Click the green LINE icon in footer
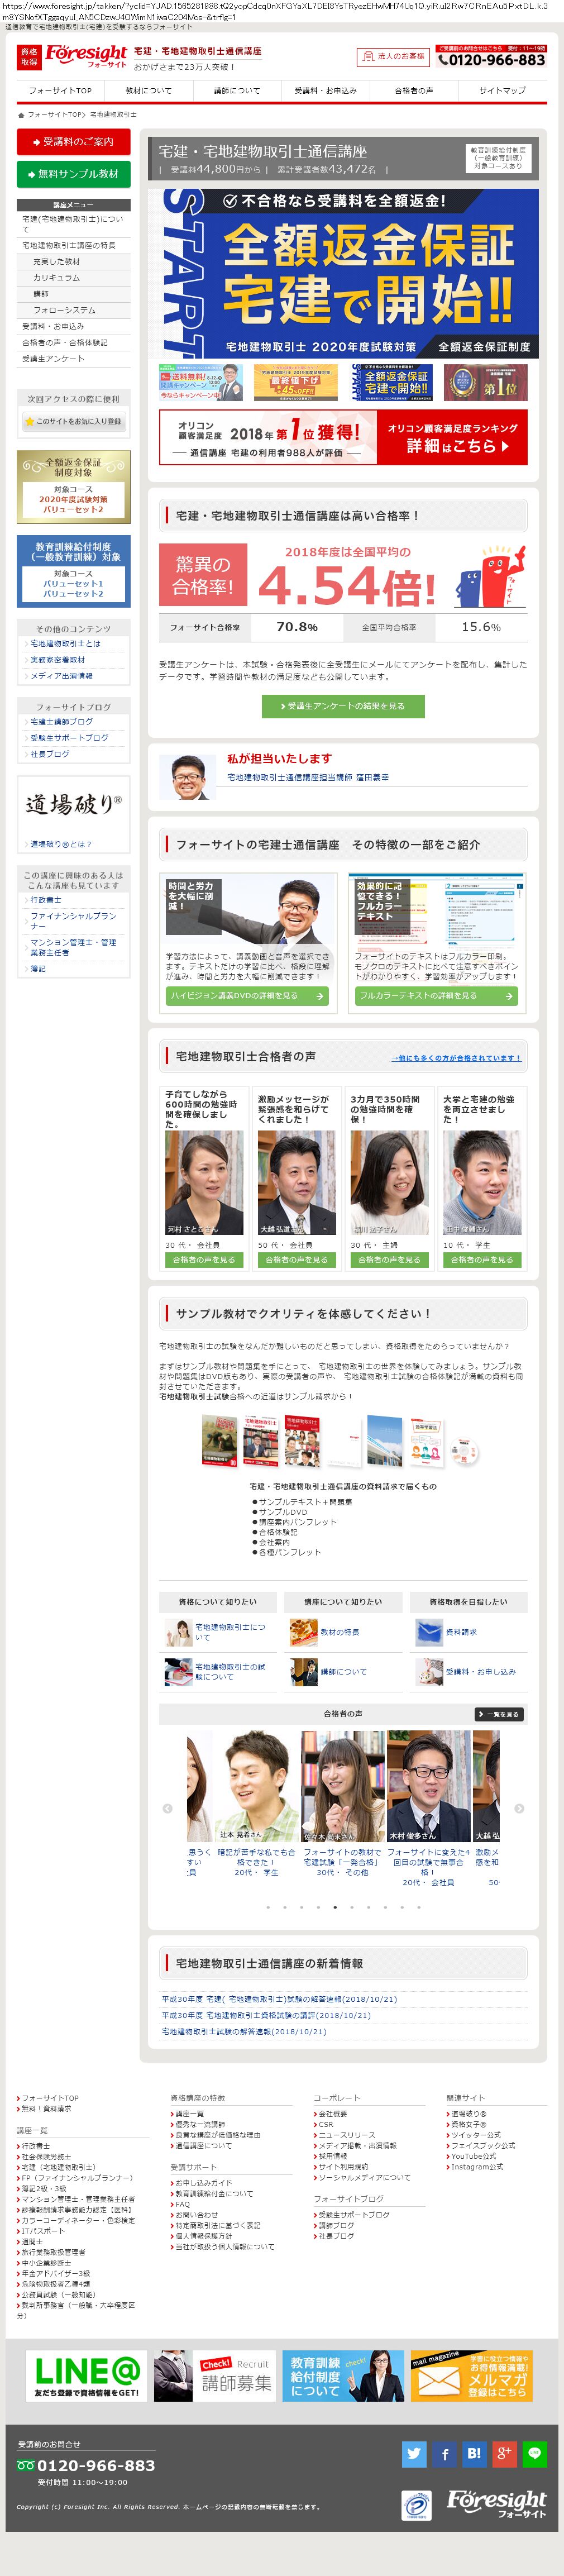This screenshot has width=564, height=2576. pyautogui.click(x=535, y=2454)
